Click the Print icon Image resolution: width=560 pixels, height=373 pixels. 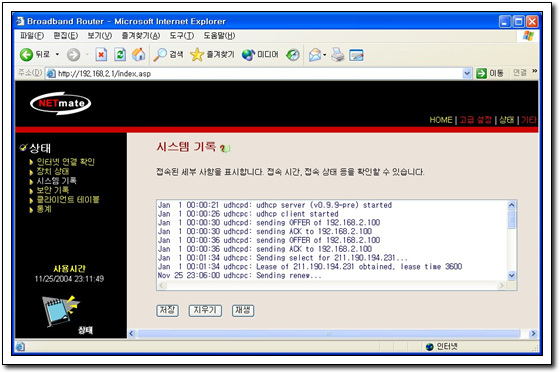tap(338, 55)
